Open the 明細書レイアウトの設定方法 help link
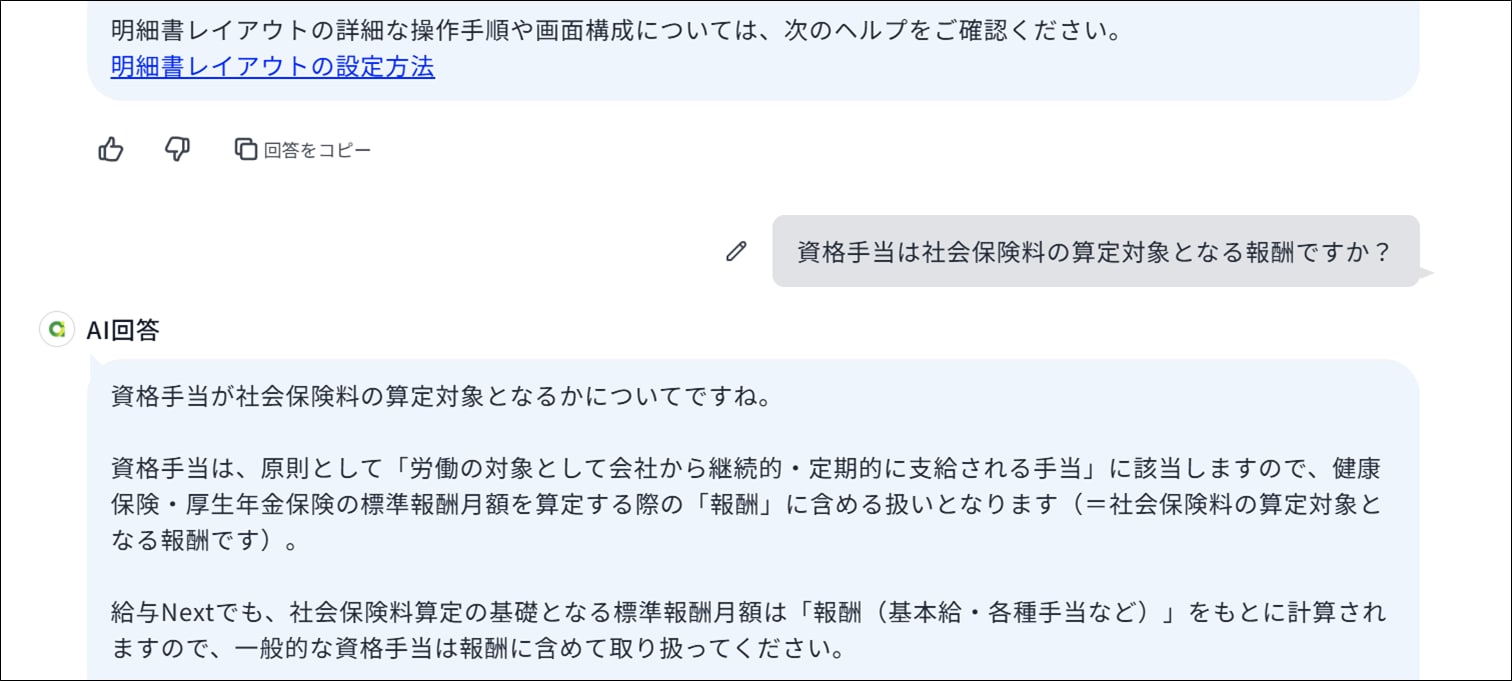This screenshot has height=681, width=1512. point(272,67)
